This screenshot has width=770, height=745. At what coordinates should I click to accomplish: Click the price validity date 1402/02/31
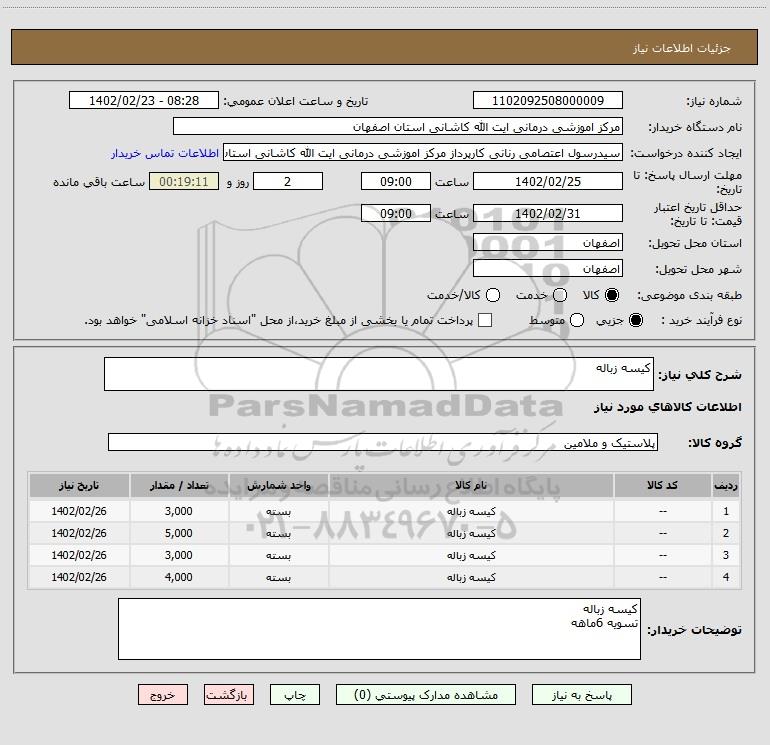548,213
